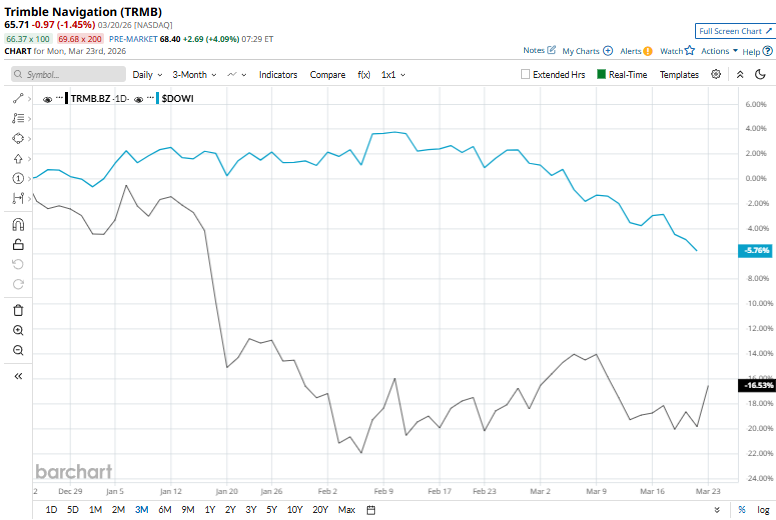Image resolution: width=776 pixels, height=520 pixels.
Task: Open chart settings gear
Action: tap(716, 74)
